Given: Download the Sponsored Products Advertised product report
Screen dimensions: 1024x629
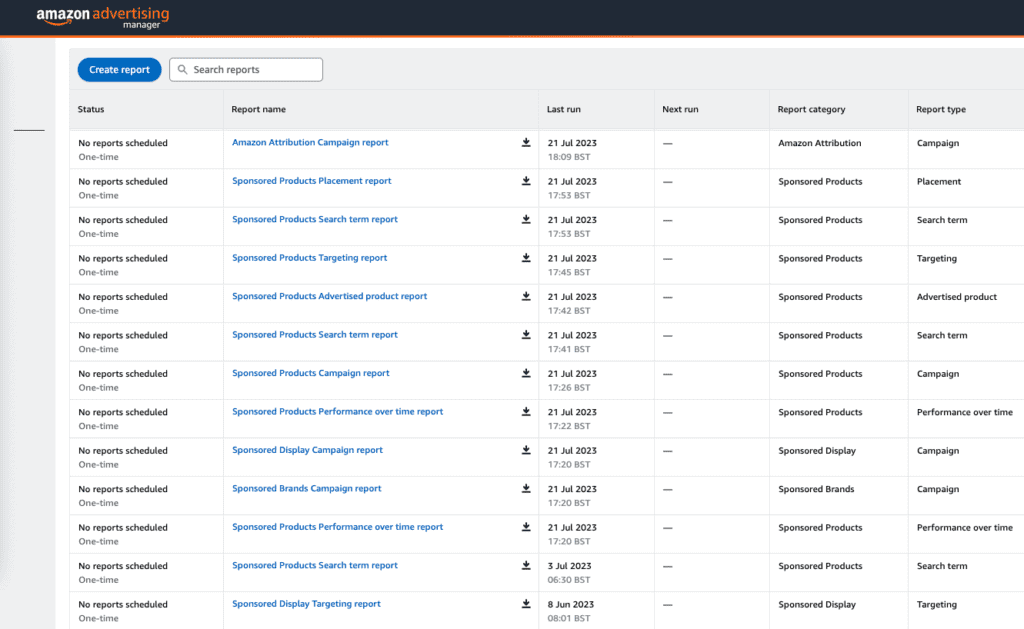Looking at the screenshot, I should [x=526, y=296].
